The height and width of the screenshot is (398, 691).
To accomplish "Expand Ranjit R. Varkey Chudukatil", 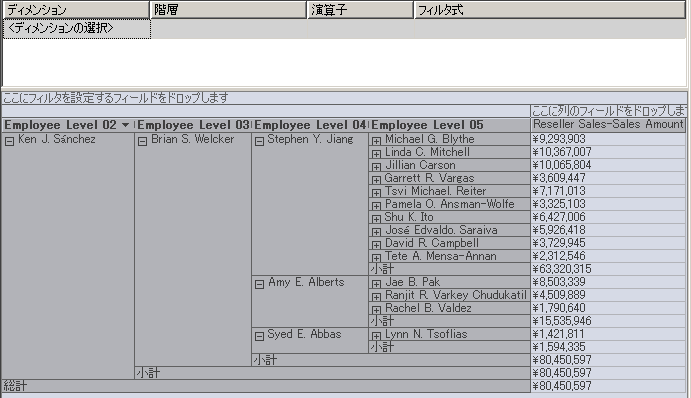I will [x=376, y=297].
